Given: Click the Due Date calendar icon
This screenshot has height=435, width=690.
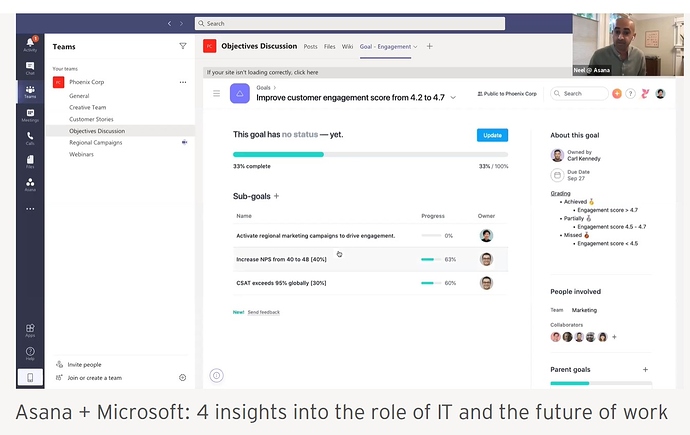Looking at the screenshot, I should [557, 175].
